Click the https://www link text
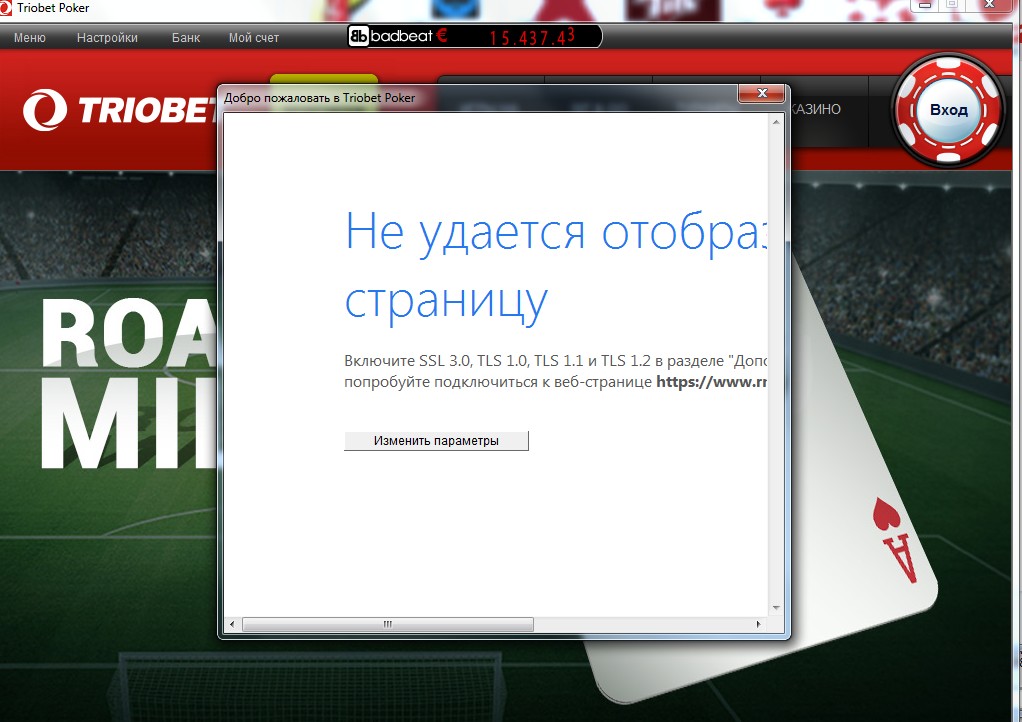1022x722 pixels. (711, 382)
